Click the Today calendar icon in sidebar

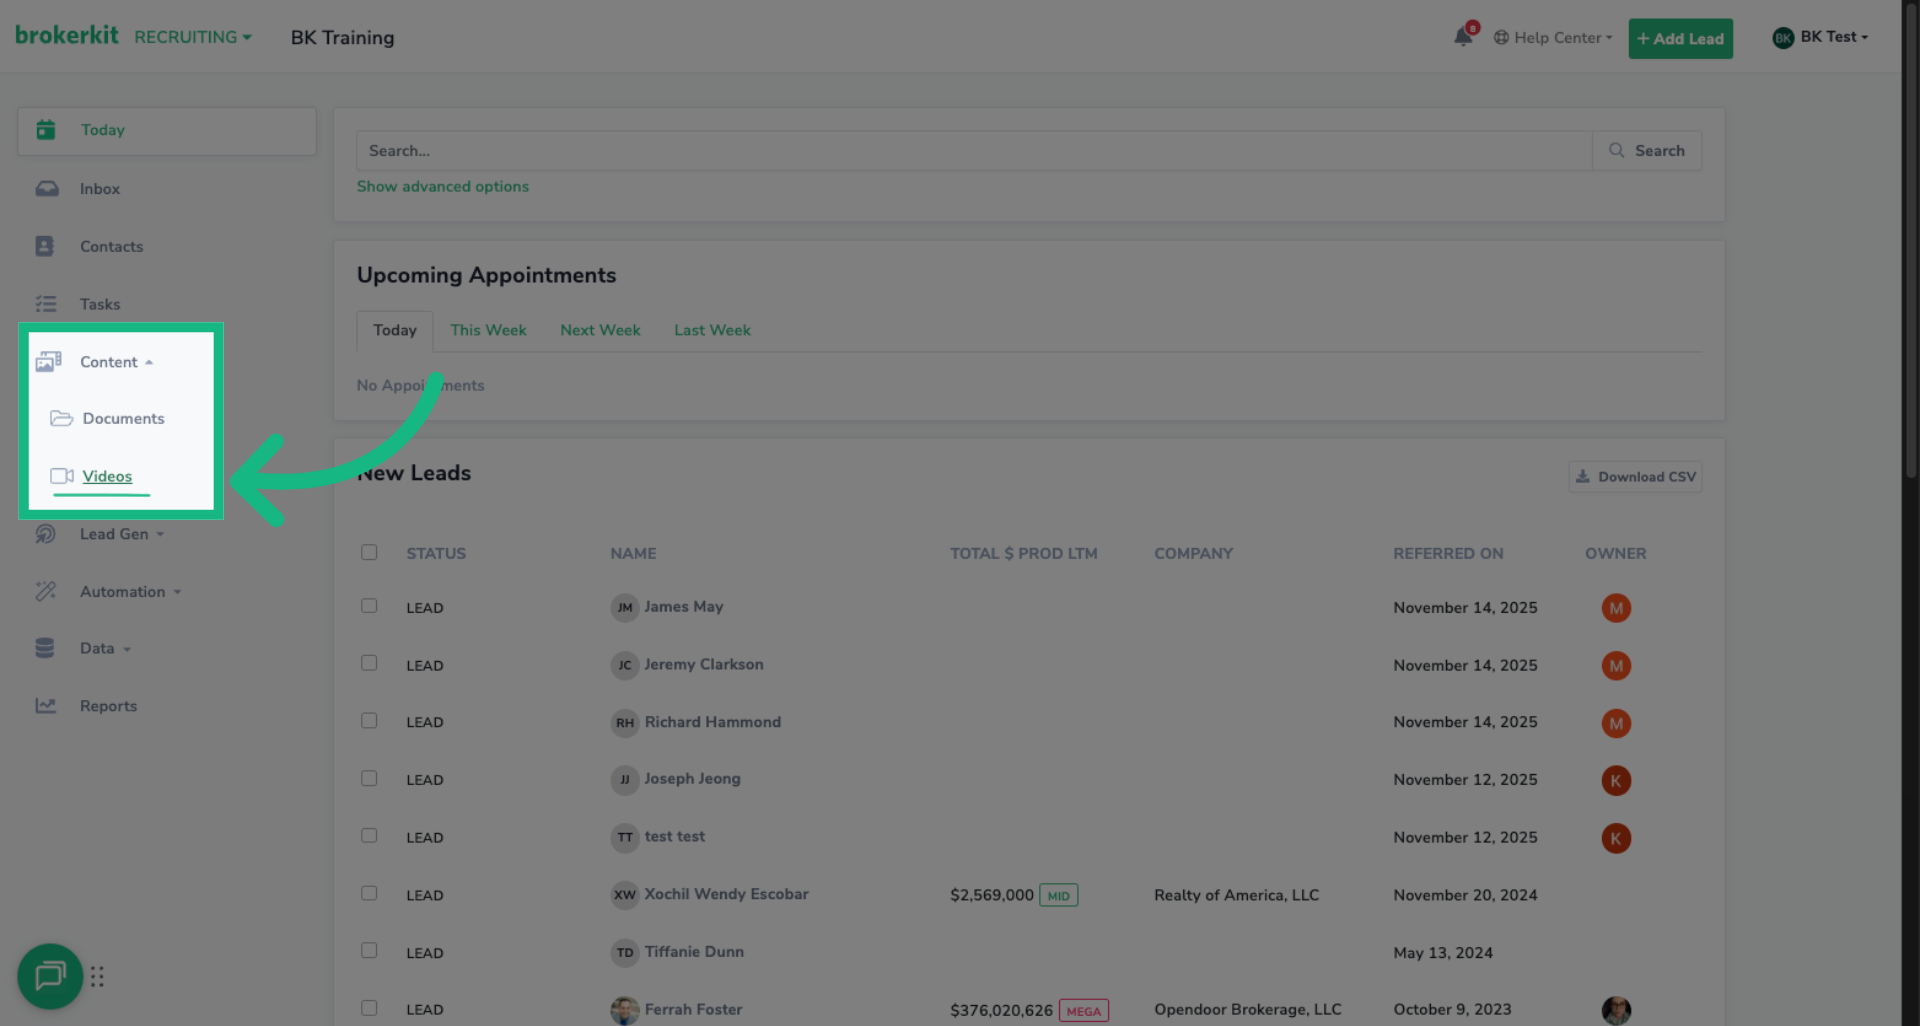tap(45, 129)
